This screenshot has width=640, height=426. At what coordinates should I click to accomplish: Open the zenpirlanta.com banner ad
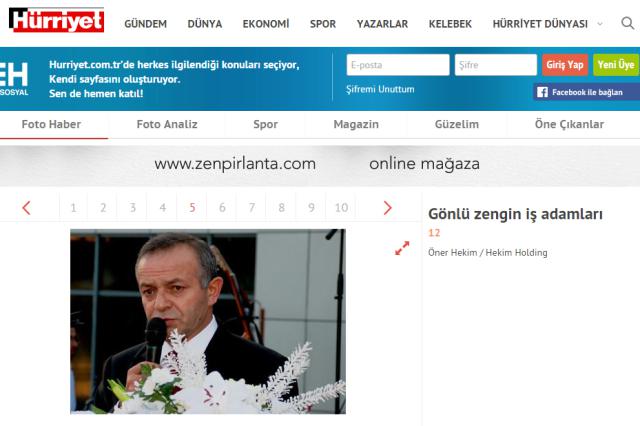pyautogui.click(x=320, y=164)
